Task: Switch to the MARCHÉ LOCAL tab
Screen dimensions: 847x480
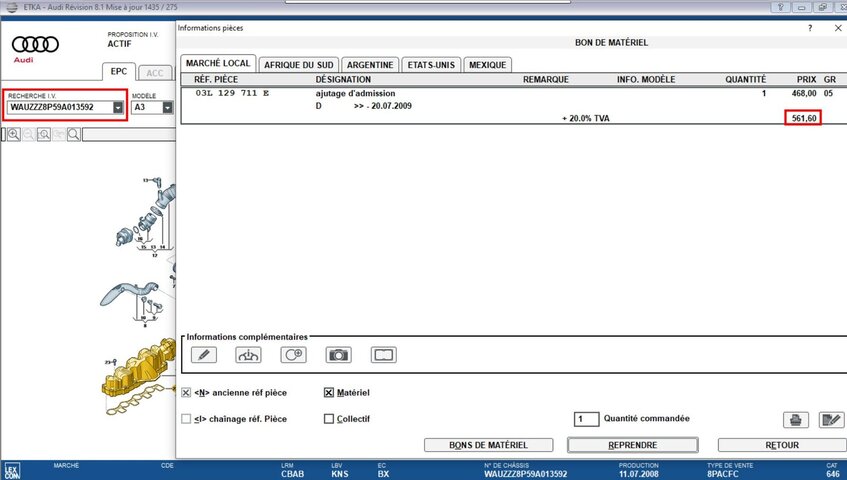Action: pos(218,63)
